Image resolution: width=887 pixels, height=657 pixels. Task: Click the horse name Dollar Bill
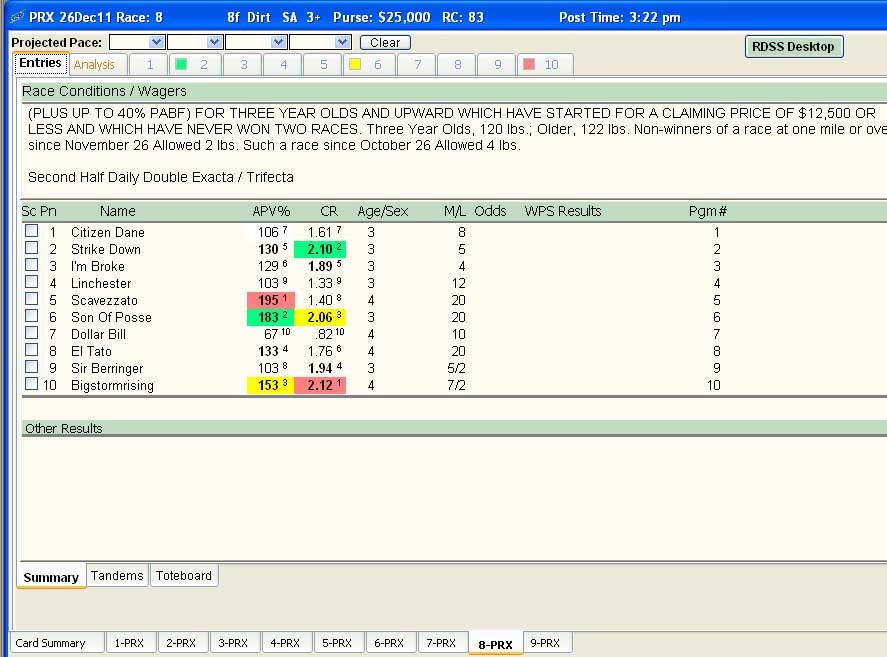point(98,334)
